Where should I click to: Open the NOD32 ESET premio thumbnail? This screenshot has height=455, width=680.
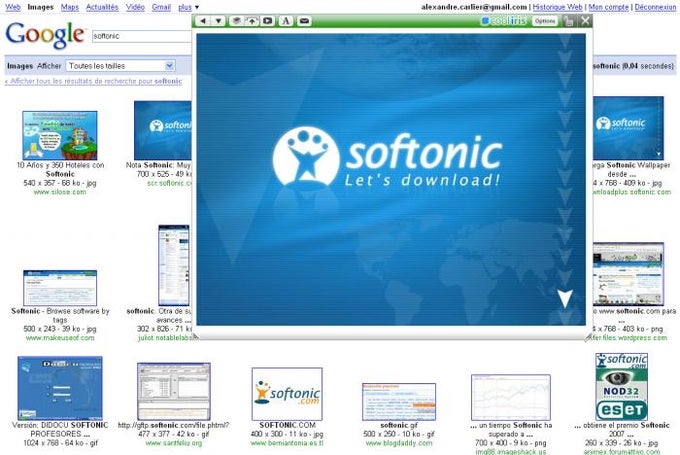(x=621, y=386)
